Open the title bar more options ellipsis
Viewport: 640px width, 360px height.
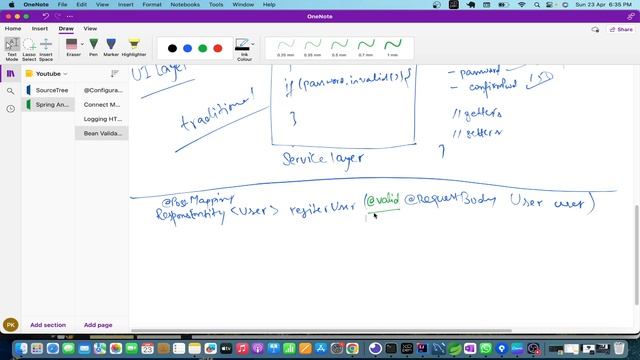(70, 16)
